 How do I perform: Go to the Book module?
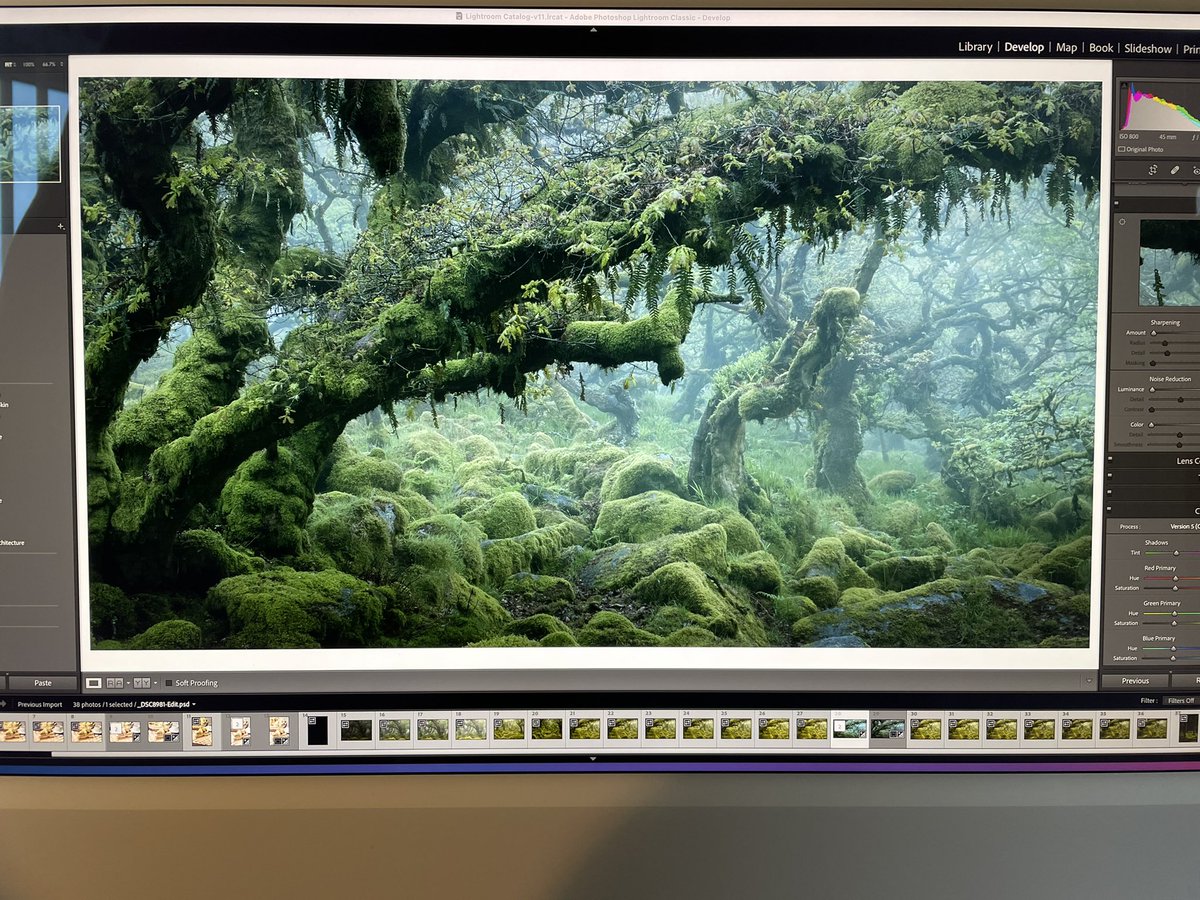[1101, 47]
